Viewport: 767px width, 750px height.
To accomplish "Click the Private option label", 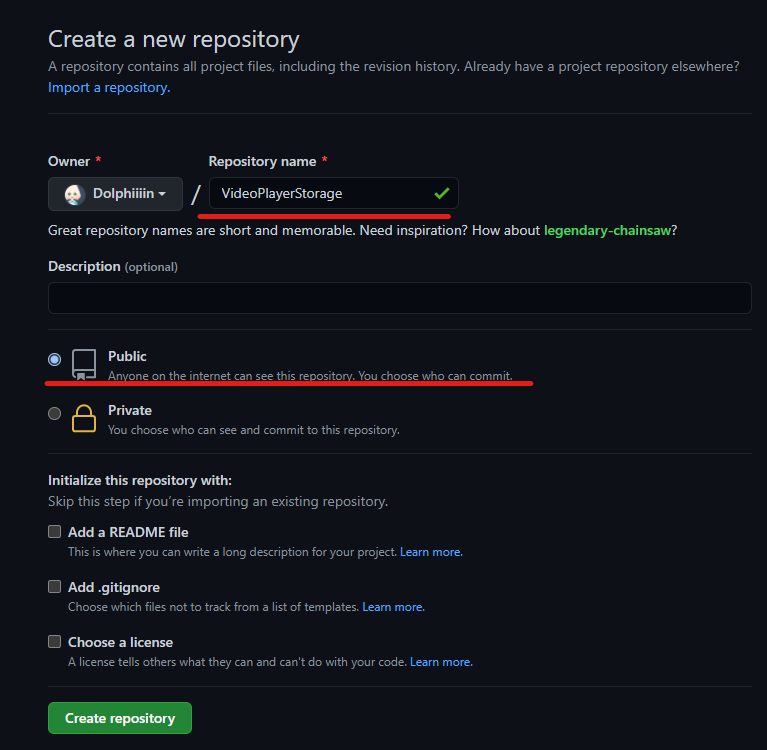I will click(130, 410).
